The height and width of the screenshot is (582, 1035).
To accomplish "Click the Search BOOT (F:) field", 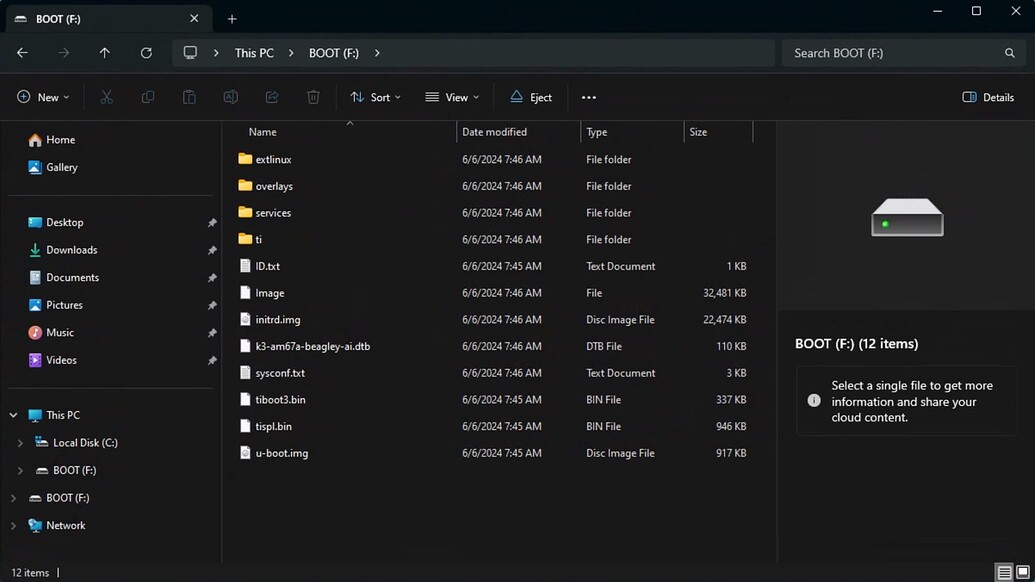I will point(895,53).
